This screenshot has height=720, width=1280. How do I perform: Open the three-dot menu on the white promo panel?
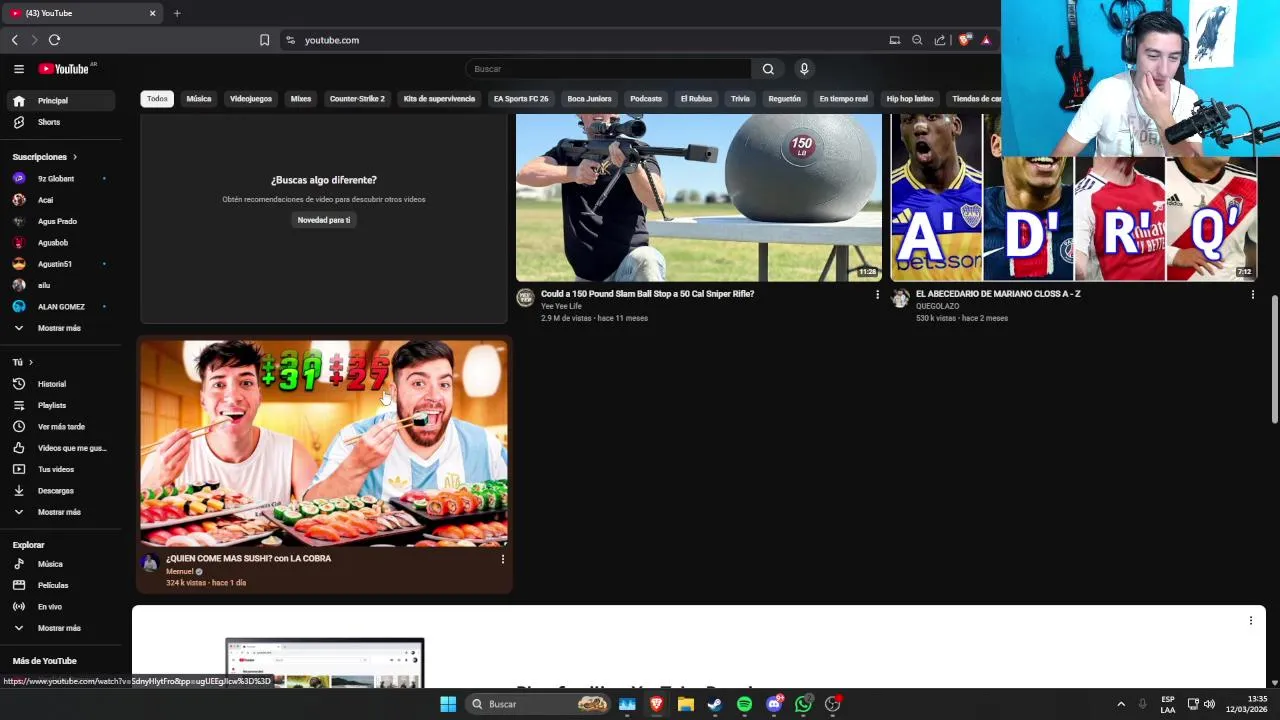1250,621
